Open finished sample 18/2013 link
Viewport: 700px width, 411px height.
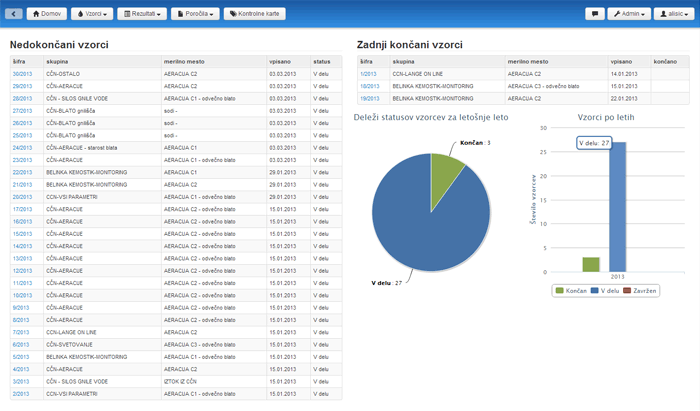(369, 86)
